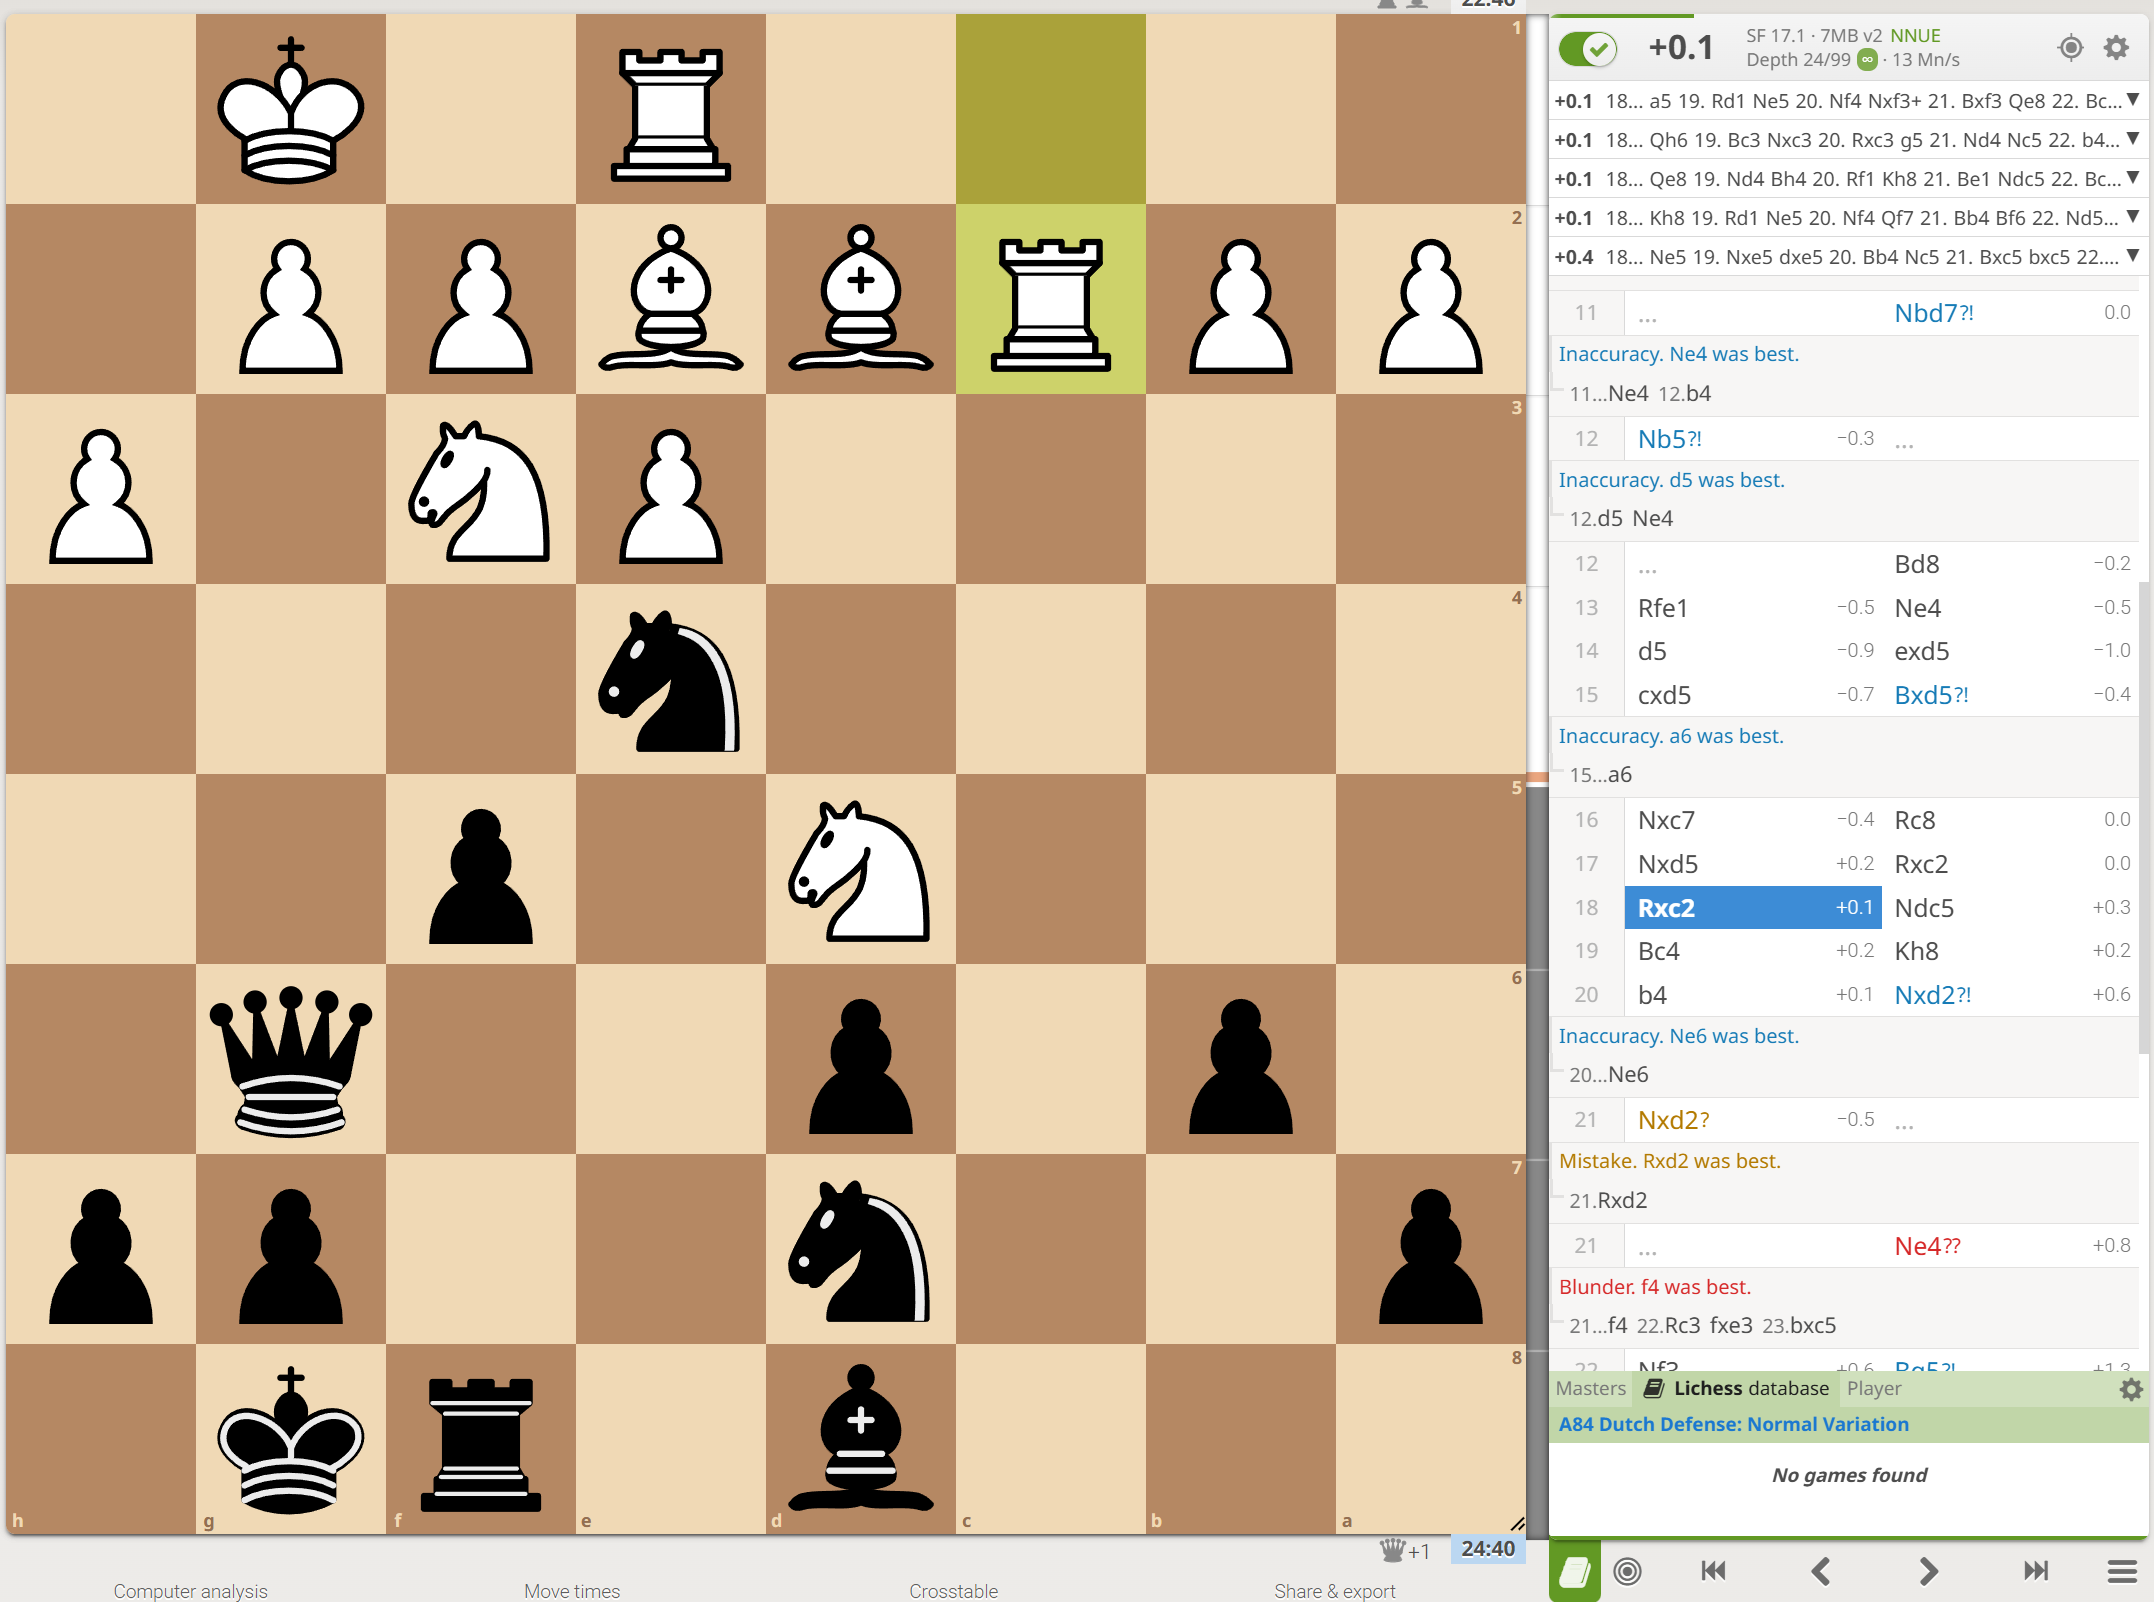Expand the 18... a5 engine line

(2133, 100)
